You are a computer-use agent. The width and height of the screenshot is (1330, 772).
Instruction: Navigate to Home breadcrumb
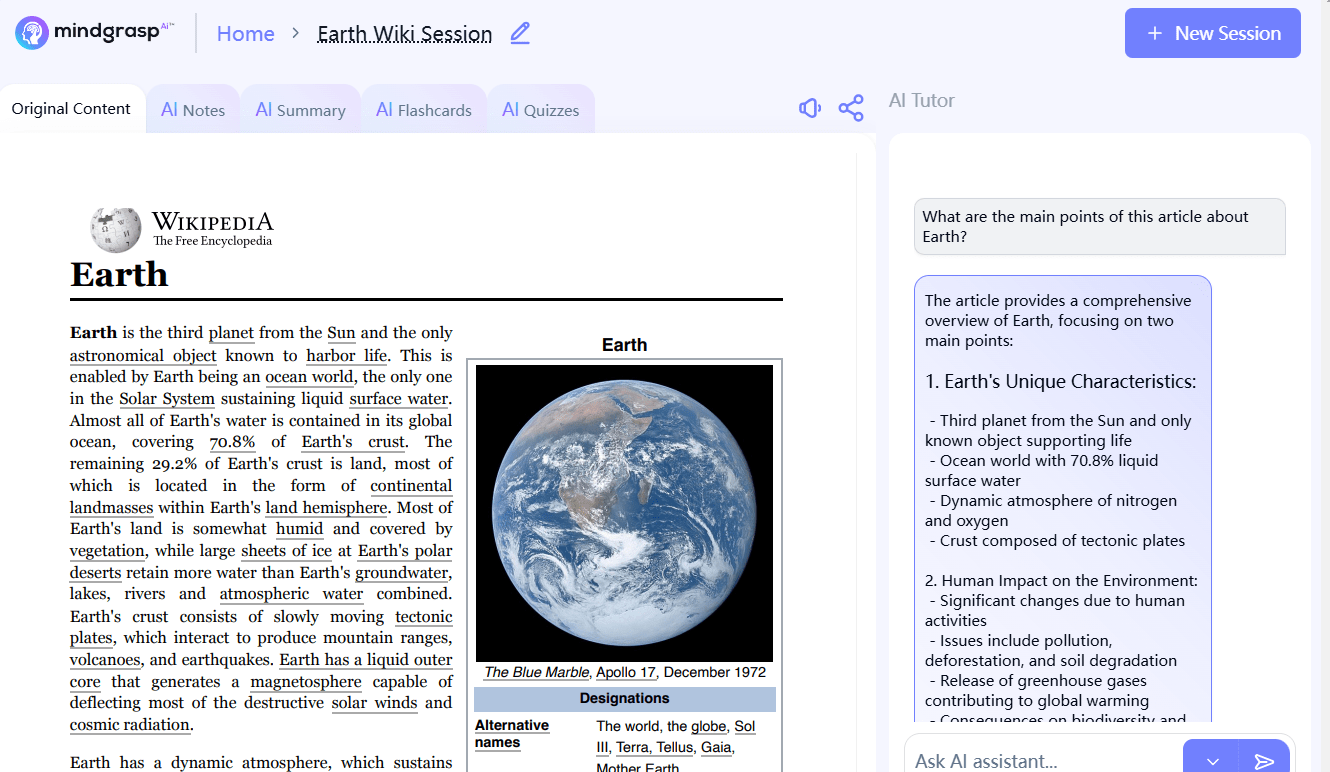click(x=245, y=34)
